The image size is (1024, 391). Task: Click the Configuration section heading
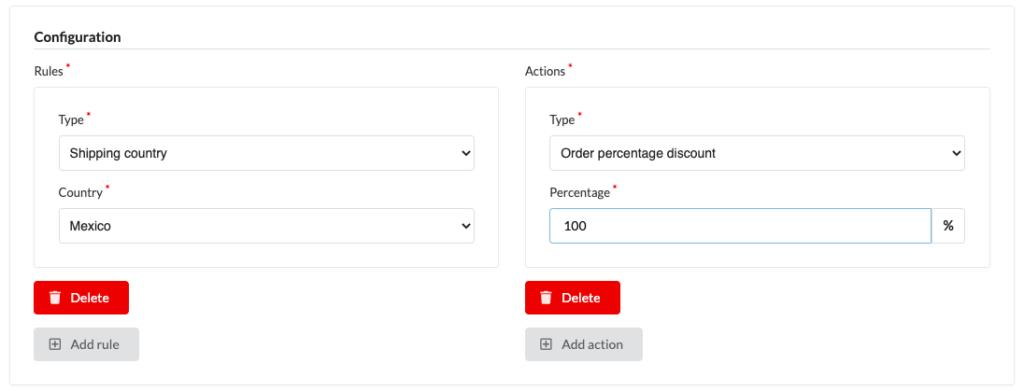(x=77, y=37)
